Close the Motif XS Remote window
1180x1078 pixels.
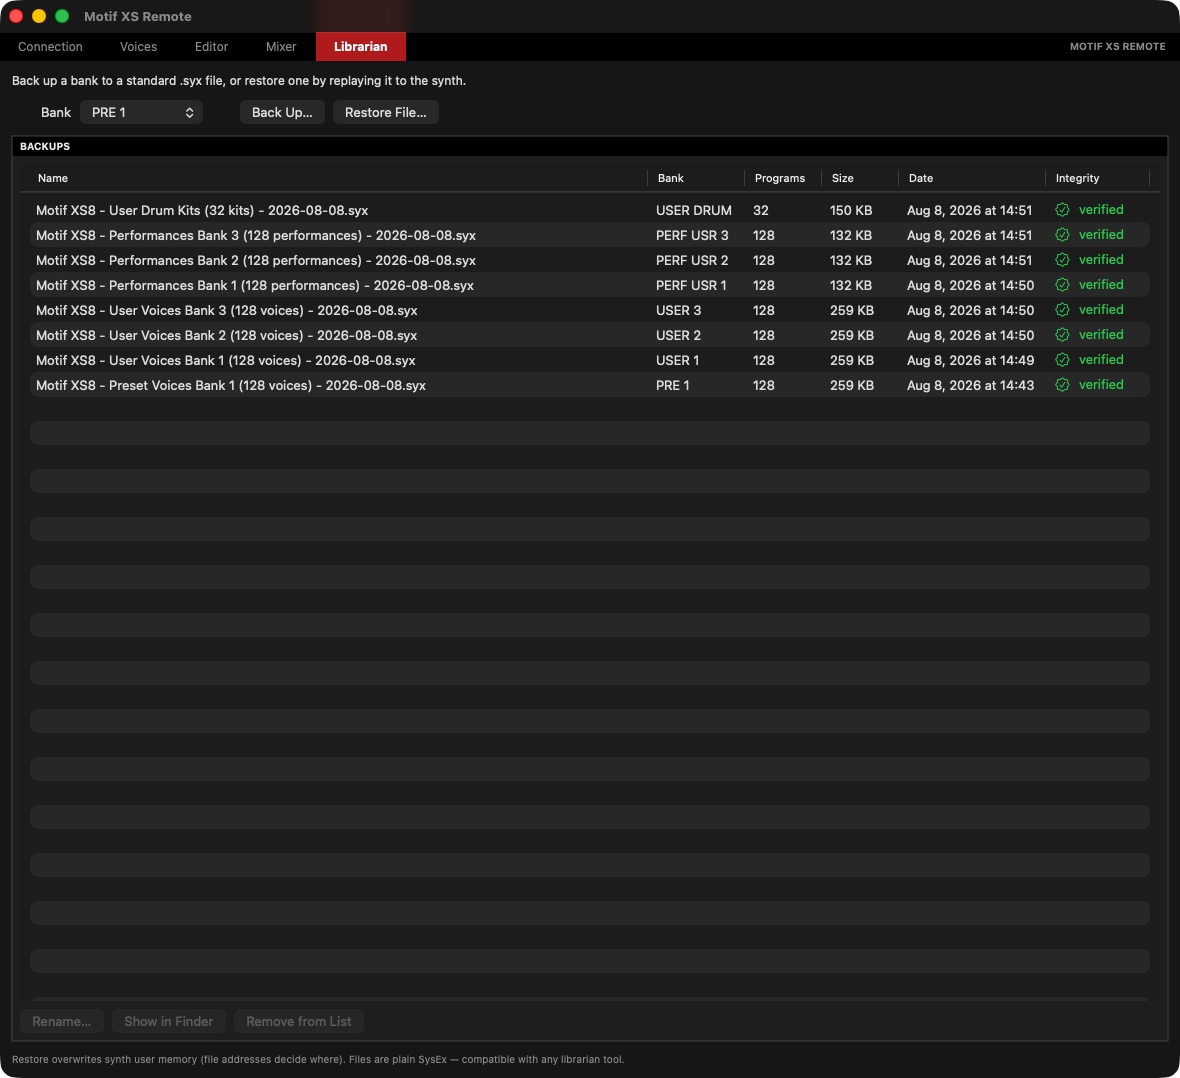16,16
